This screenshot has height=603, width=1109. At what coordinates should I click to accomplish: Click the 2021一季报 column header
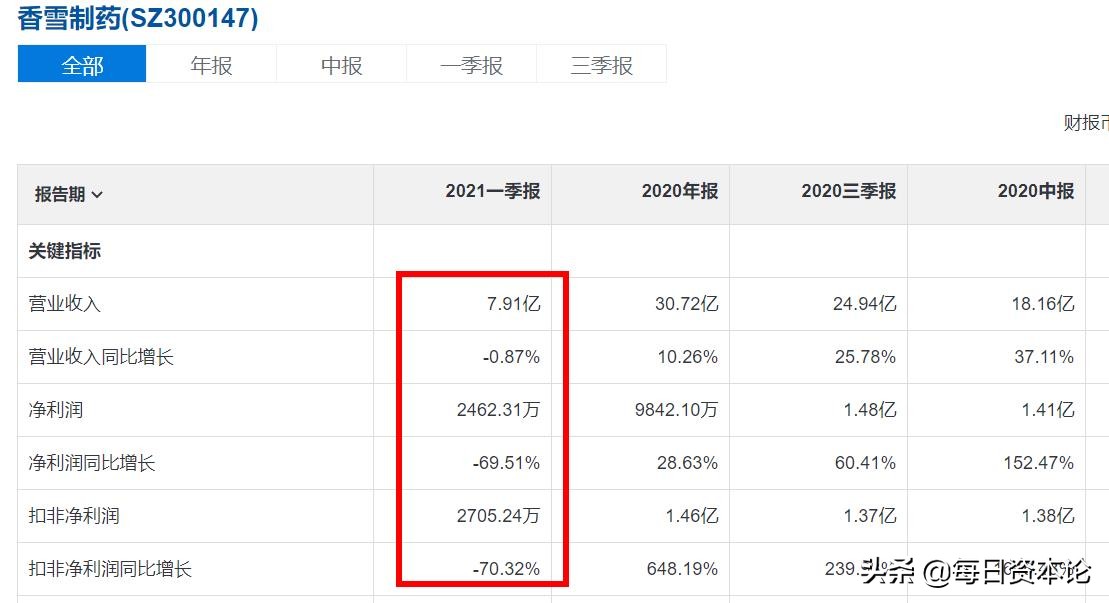[492, 191]
